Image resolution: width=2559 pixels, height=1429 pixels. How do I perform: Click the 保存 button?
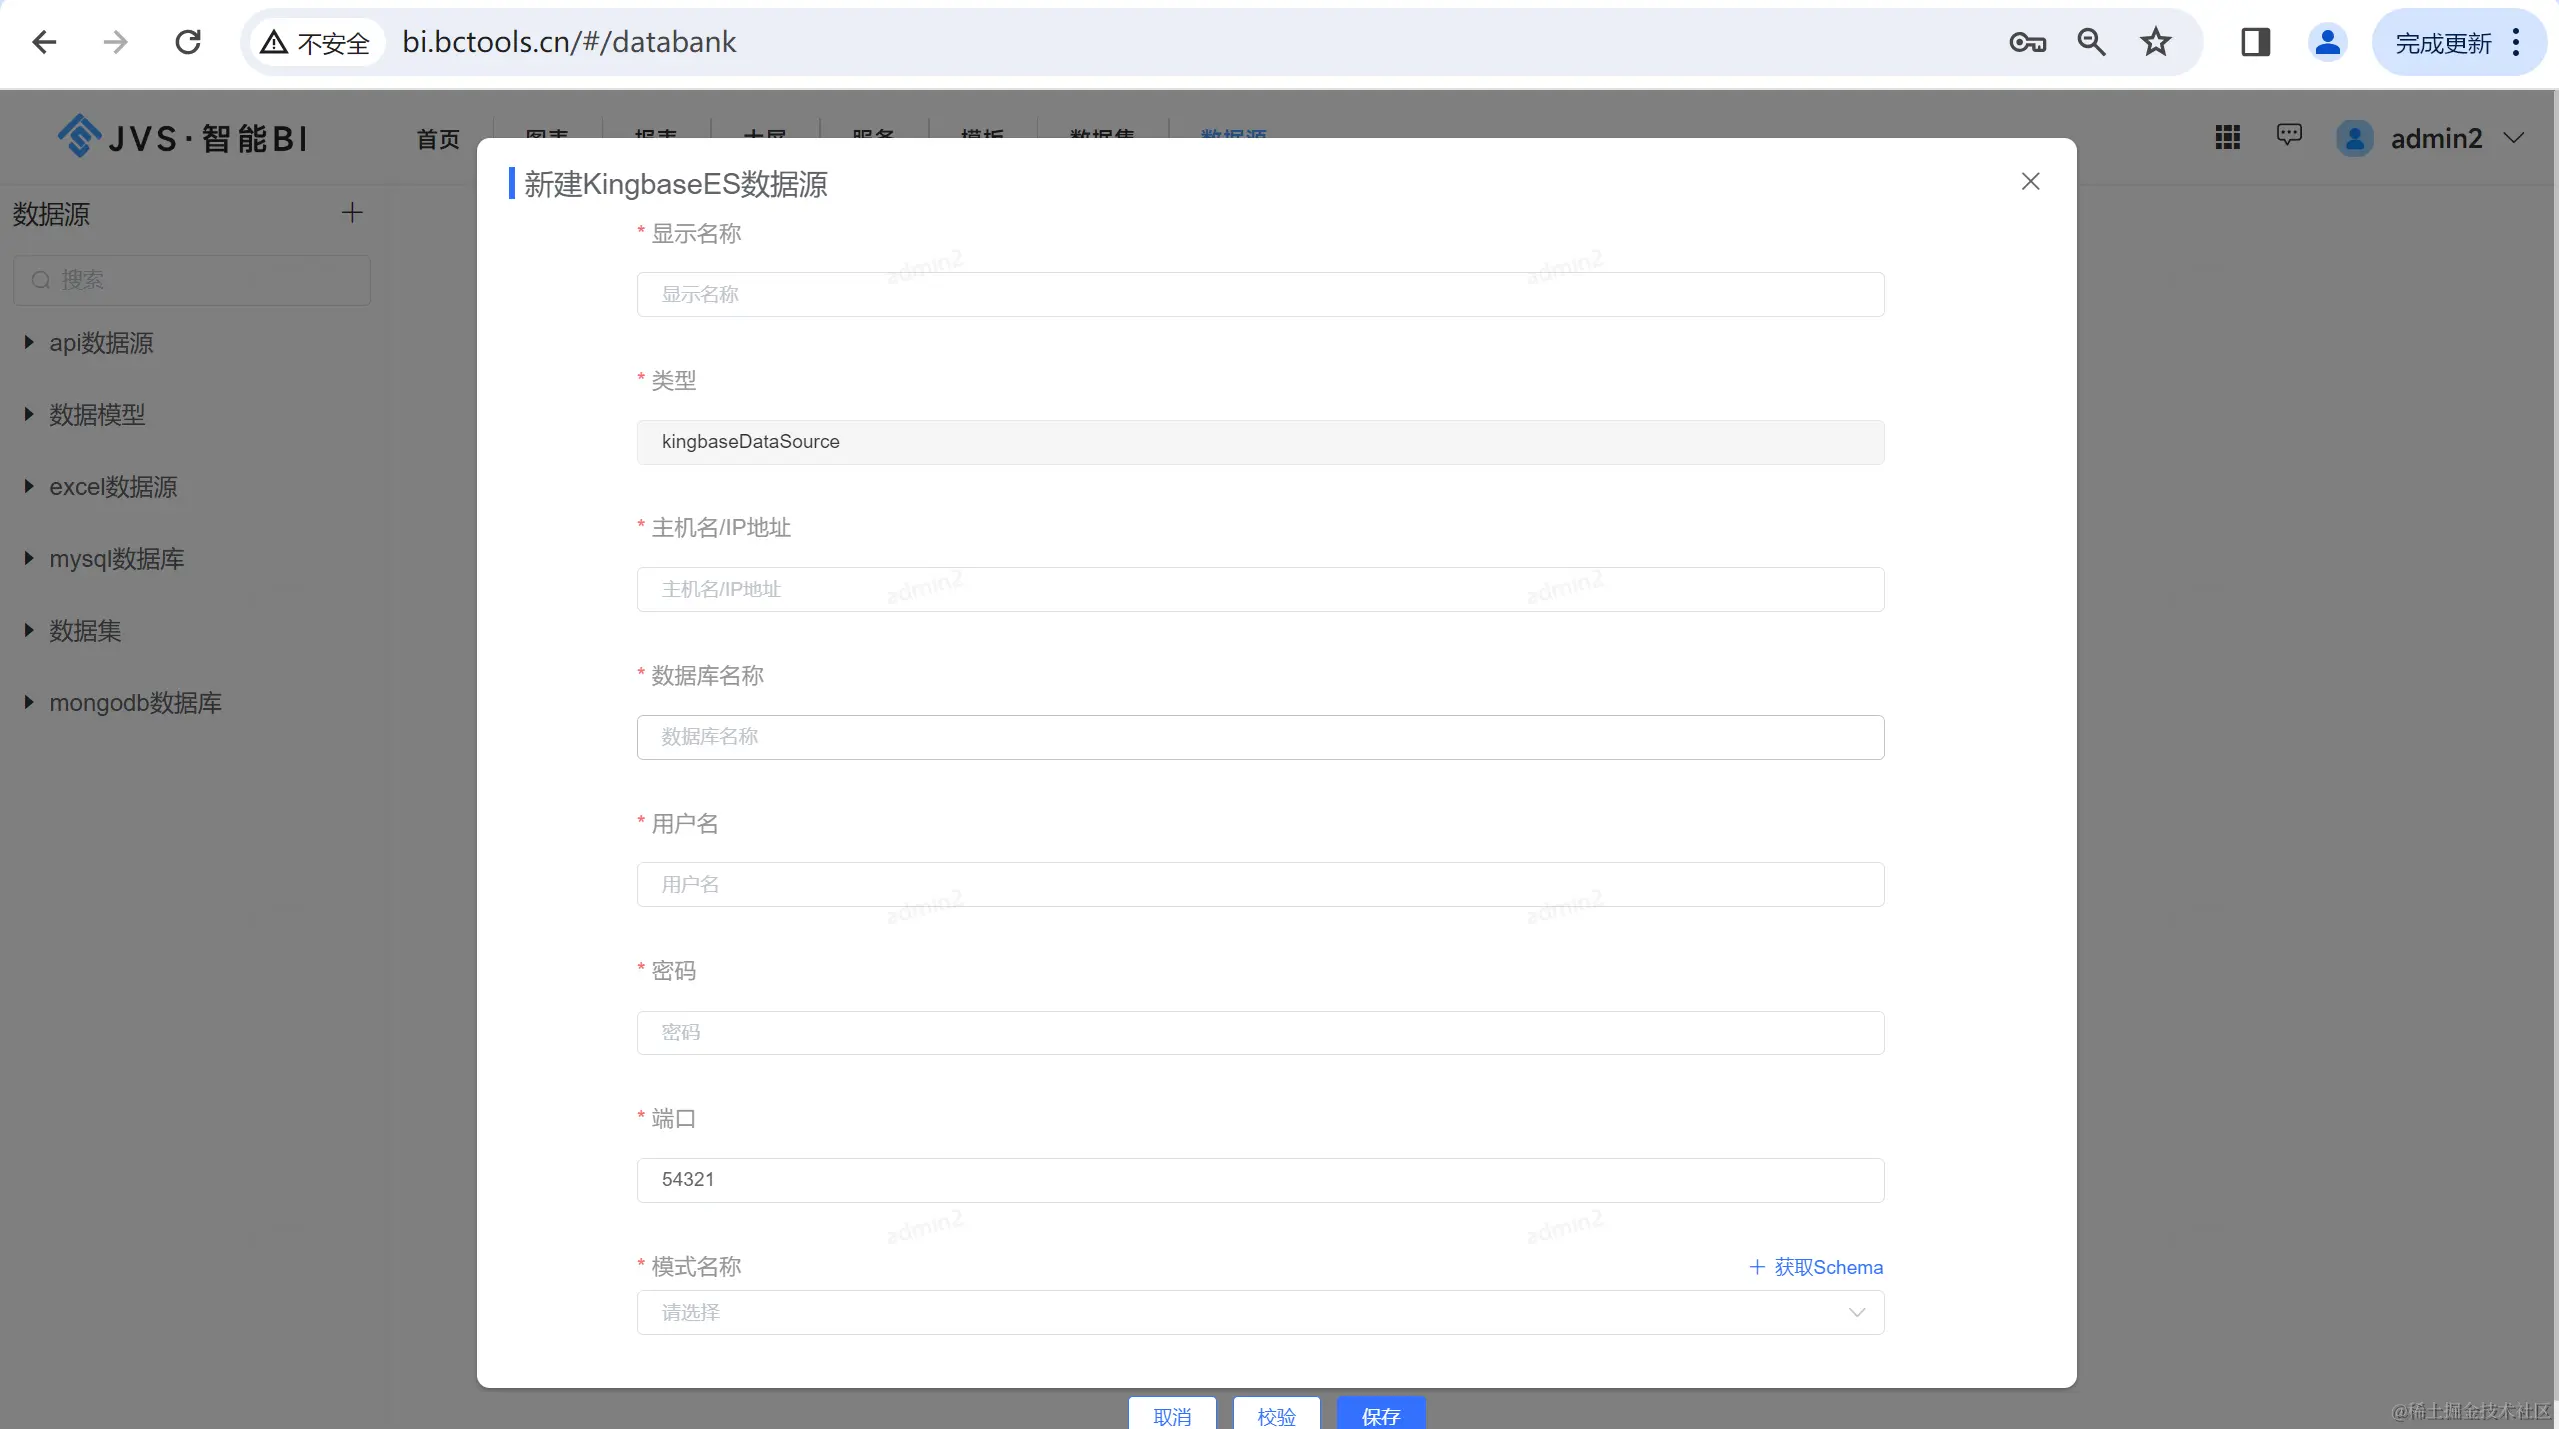coord(1380,1415)
